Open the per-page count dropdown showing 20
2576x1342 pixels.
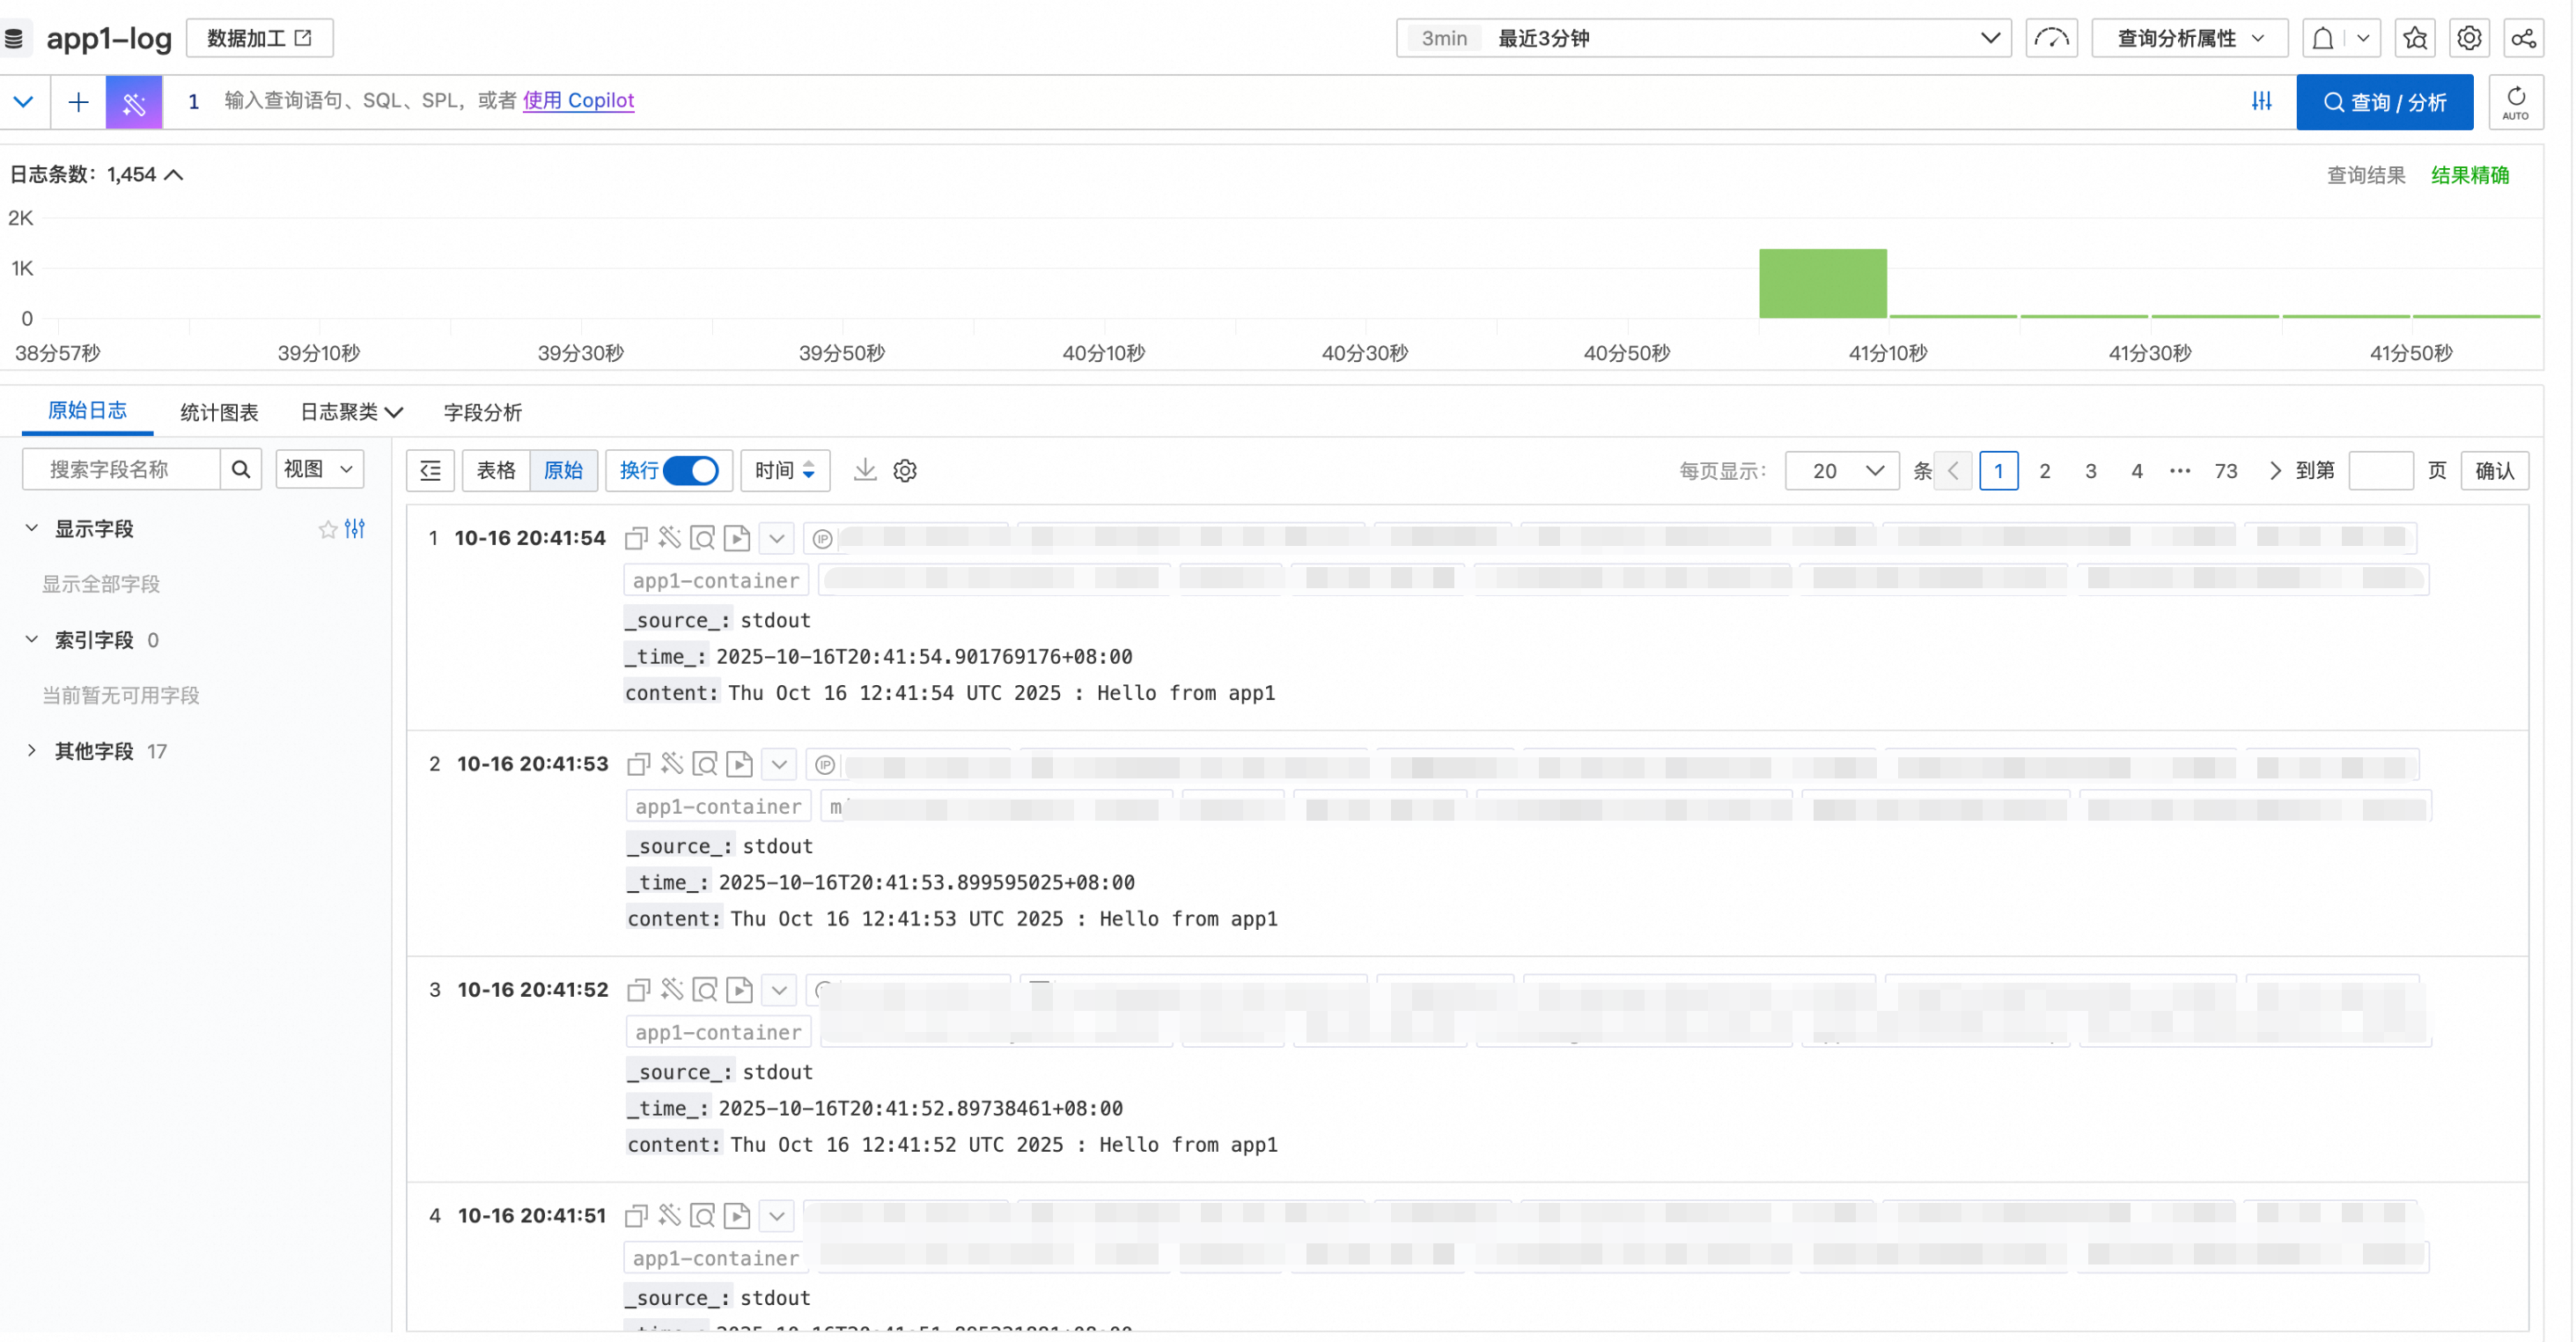(x=1842, y=470)
